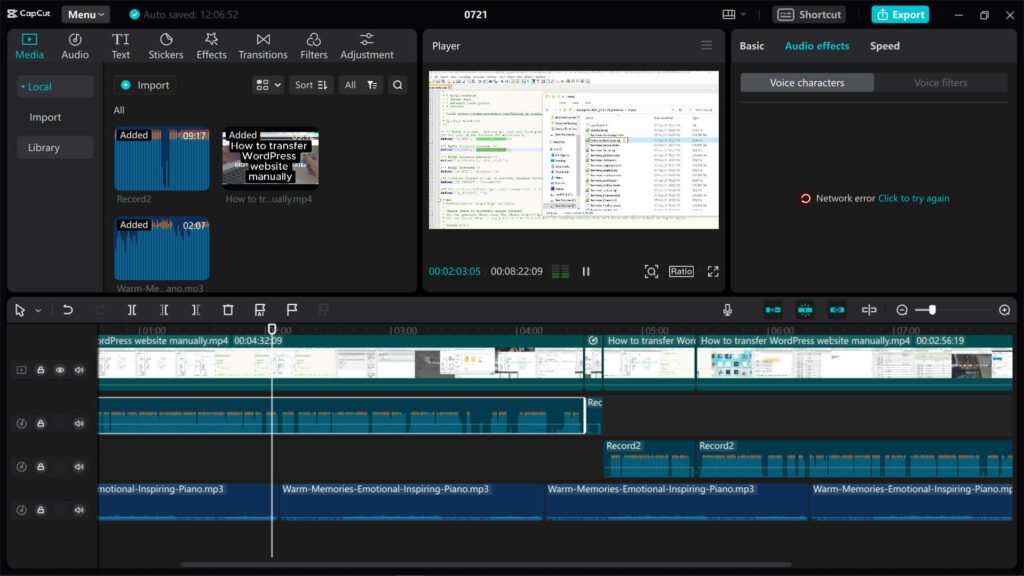The image size is (1024, 576).
Task: Toggle visibility of the top video track
Action: 61,369
